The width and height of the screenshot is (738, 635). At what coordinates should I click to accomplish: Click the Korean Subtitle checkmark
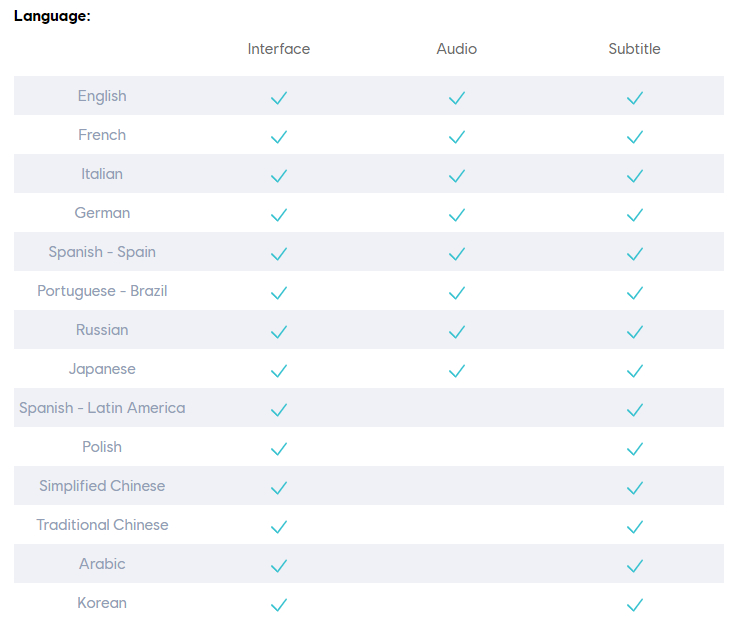[x=634, y=605]
